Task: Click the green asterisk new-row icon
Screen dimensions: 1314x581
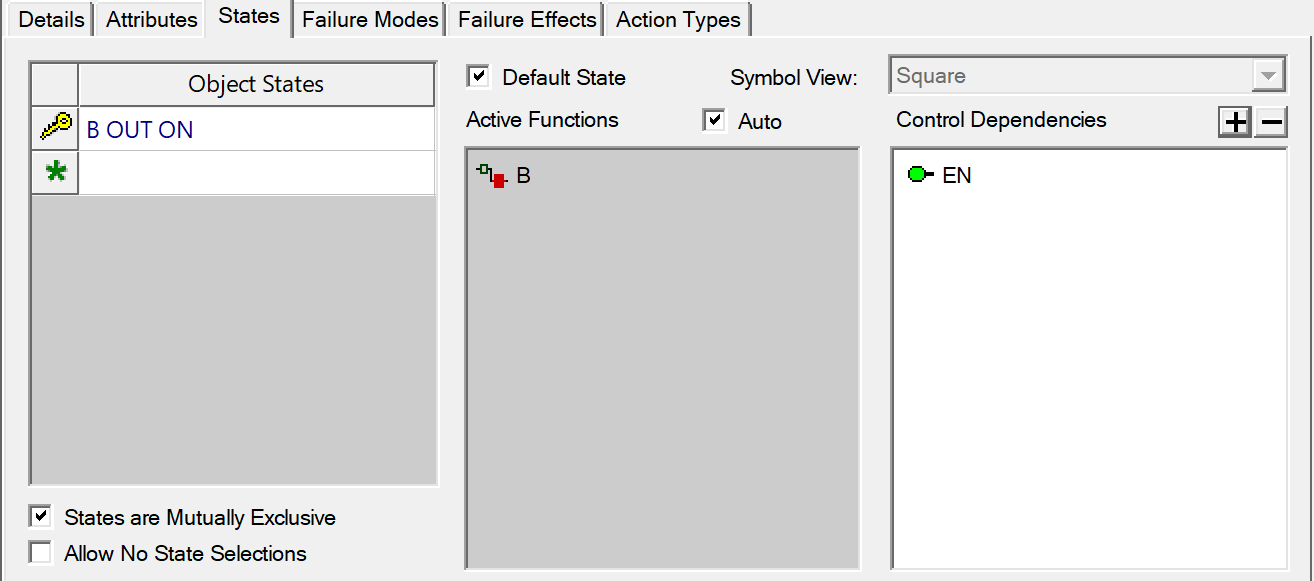Action: 56,173
